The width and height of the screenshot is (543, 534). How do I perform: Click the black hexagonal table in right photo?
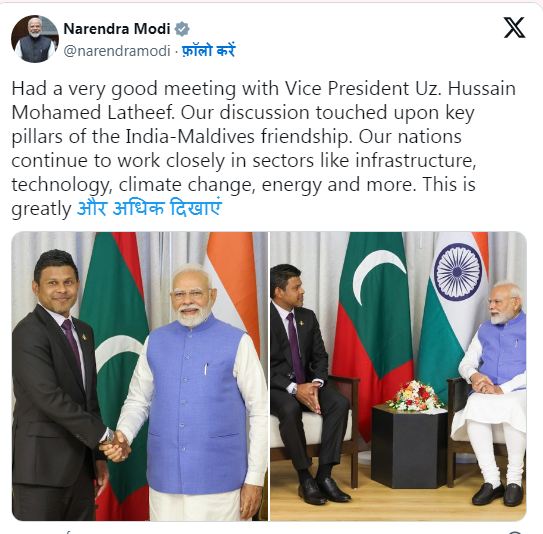click(409, 447)
